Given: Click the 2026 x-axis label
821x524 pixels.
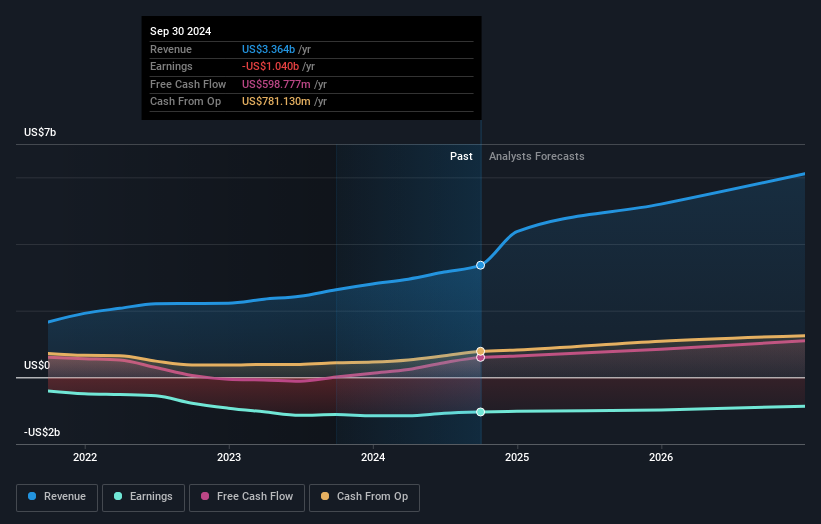Looking at the screenshot, I should coord(661,457).
